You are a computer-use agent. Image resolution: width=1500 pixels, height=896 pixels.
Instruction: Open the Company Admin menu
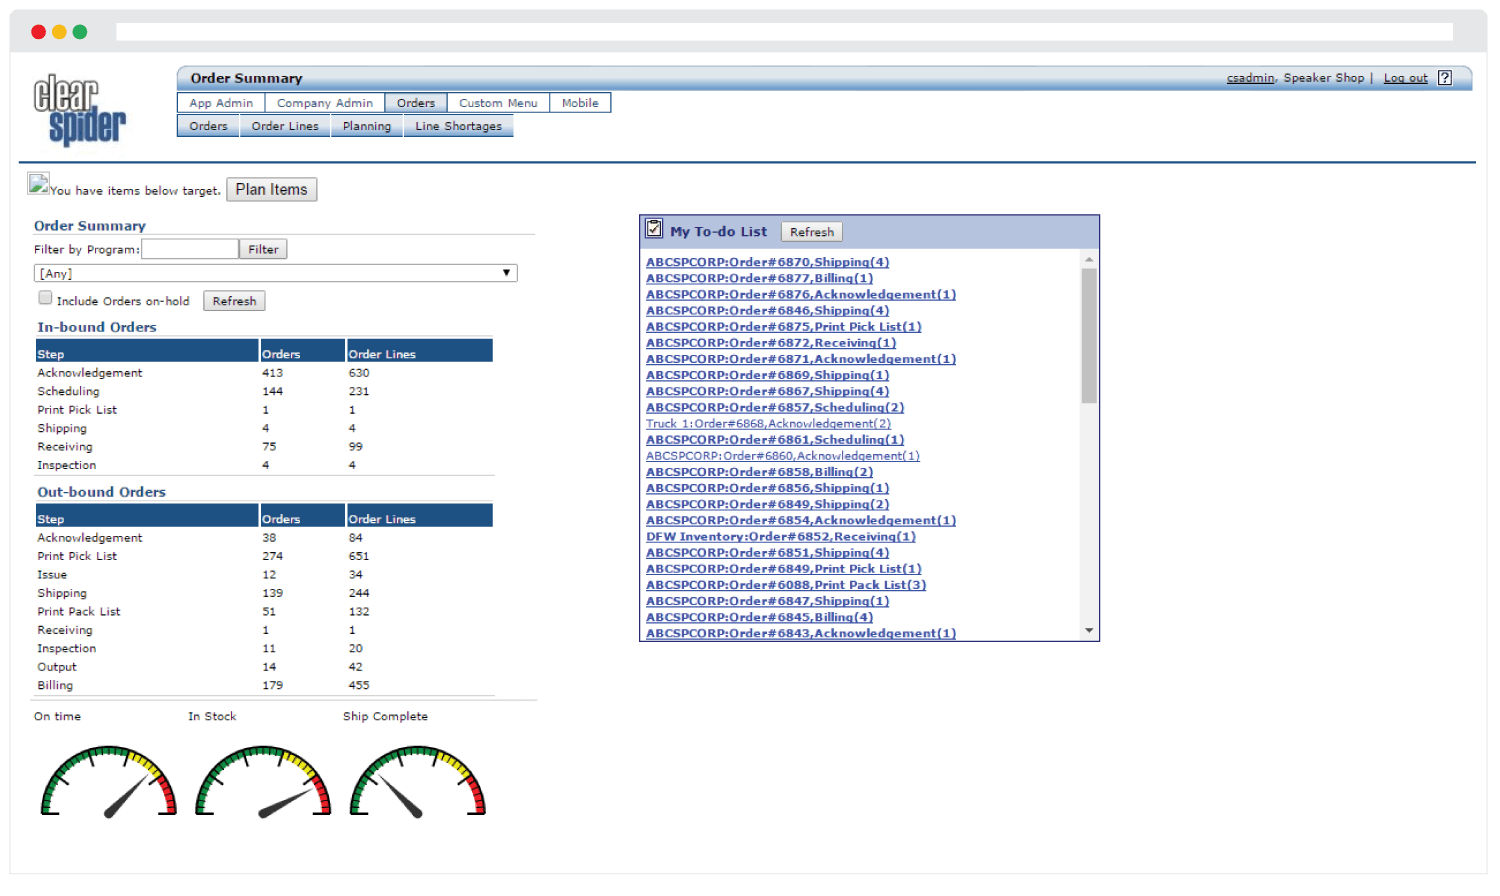tap(324, 103)
